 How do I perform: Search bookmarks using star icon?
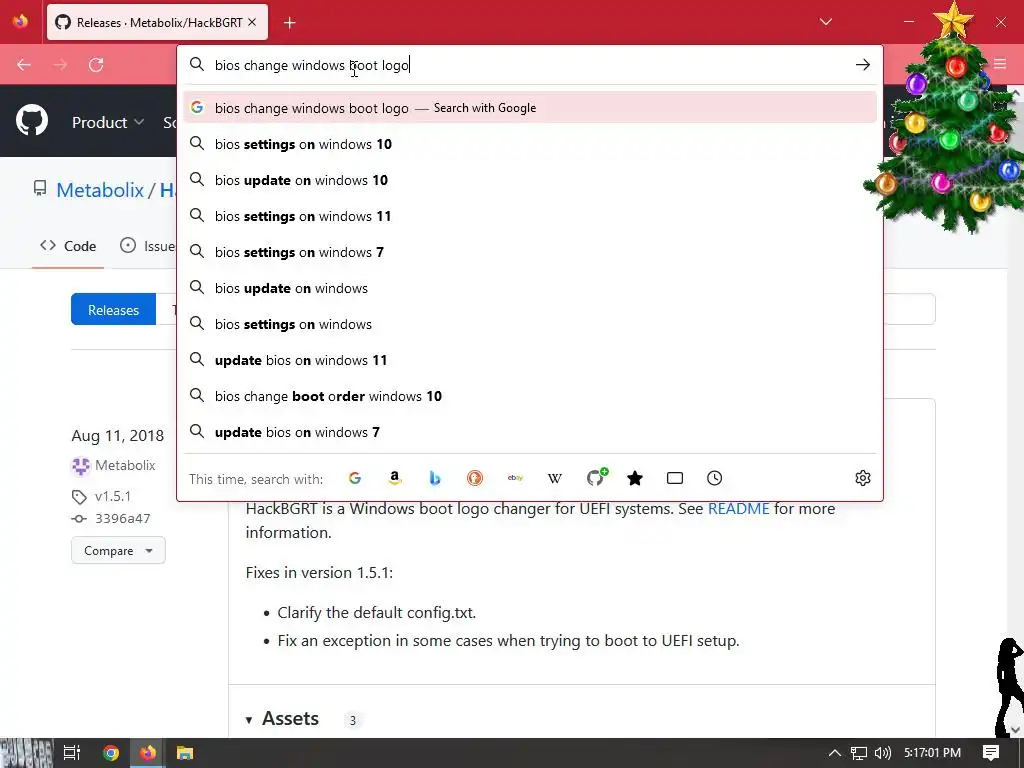pyautogui.click(x=635, y=478)
